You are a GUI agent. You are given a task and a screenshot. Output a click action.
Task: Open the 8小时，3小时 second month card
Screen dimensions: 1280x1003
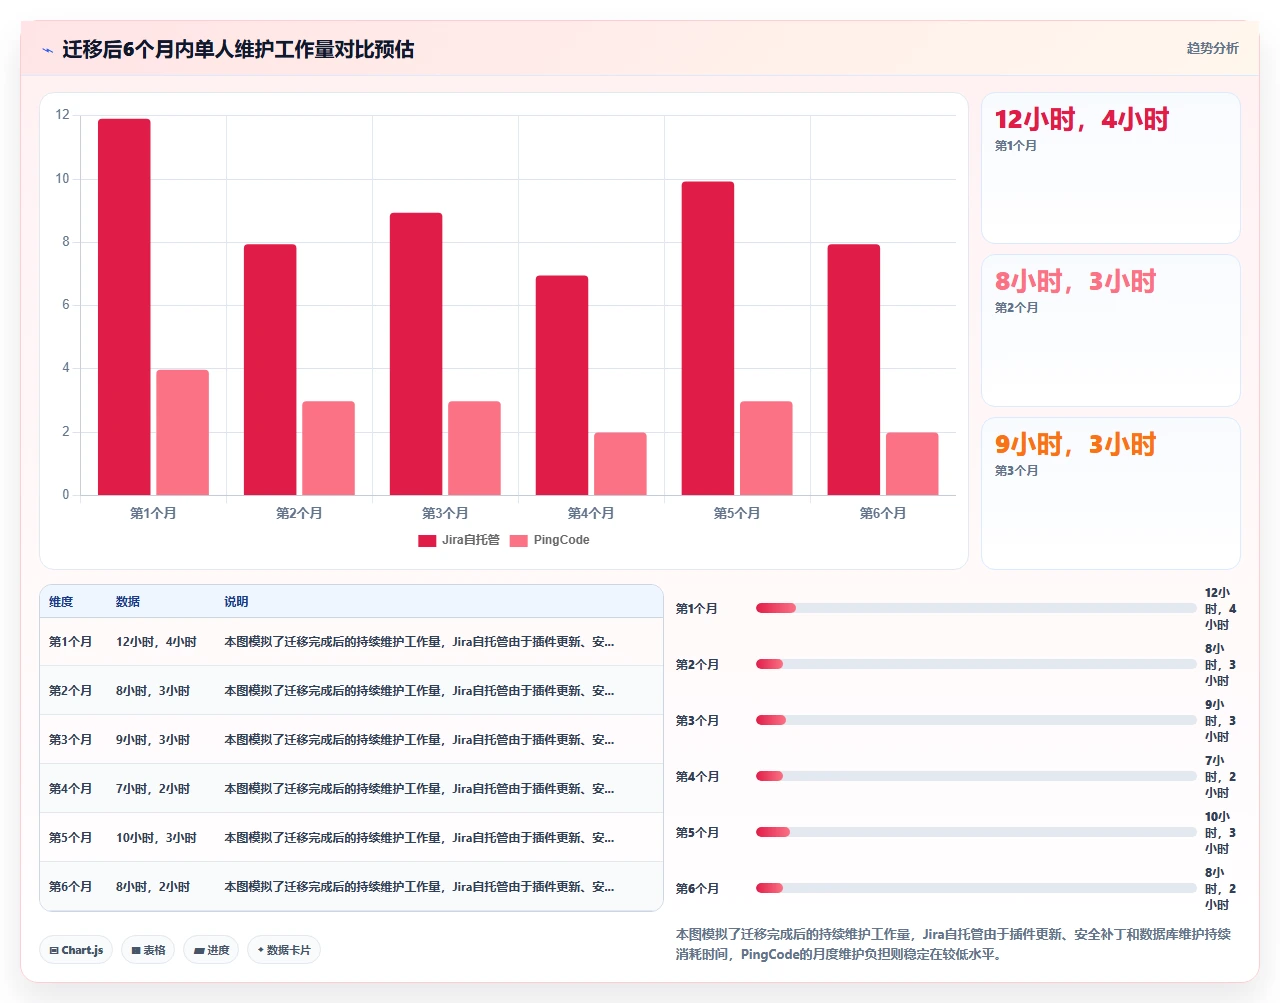tap(1111, 331)
